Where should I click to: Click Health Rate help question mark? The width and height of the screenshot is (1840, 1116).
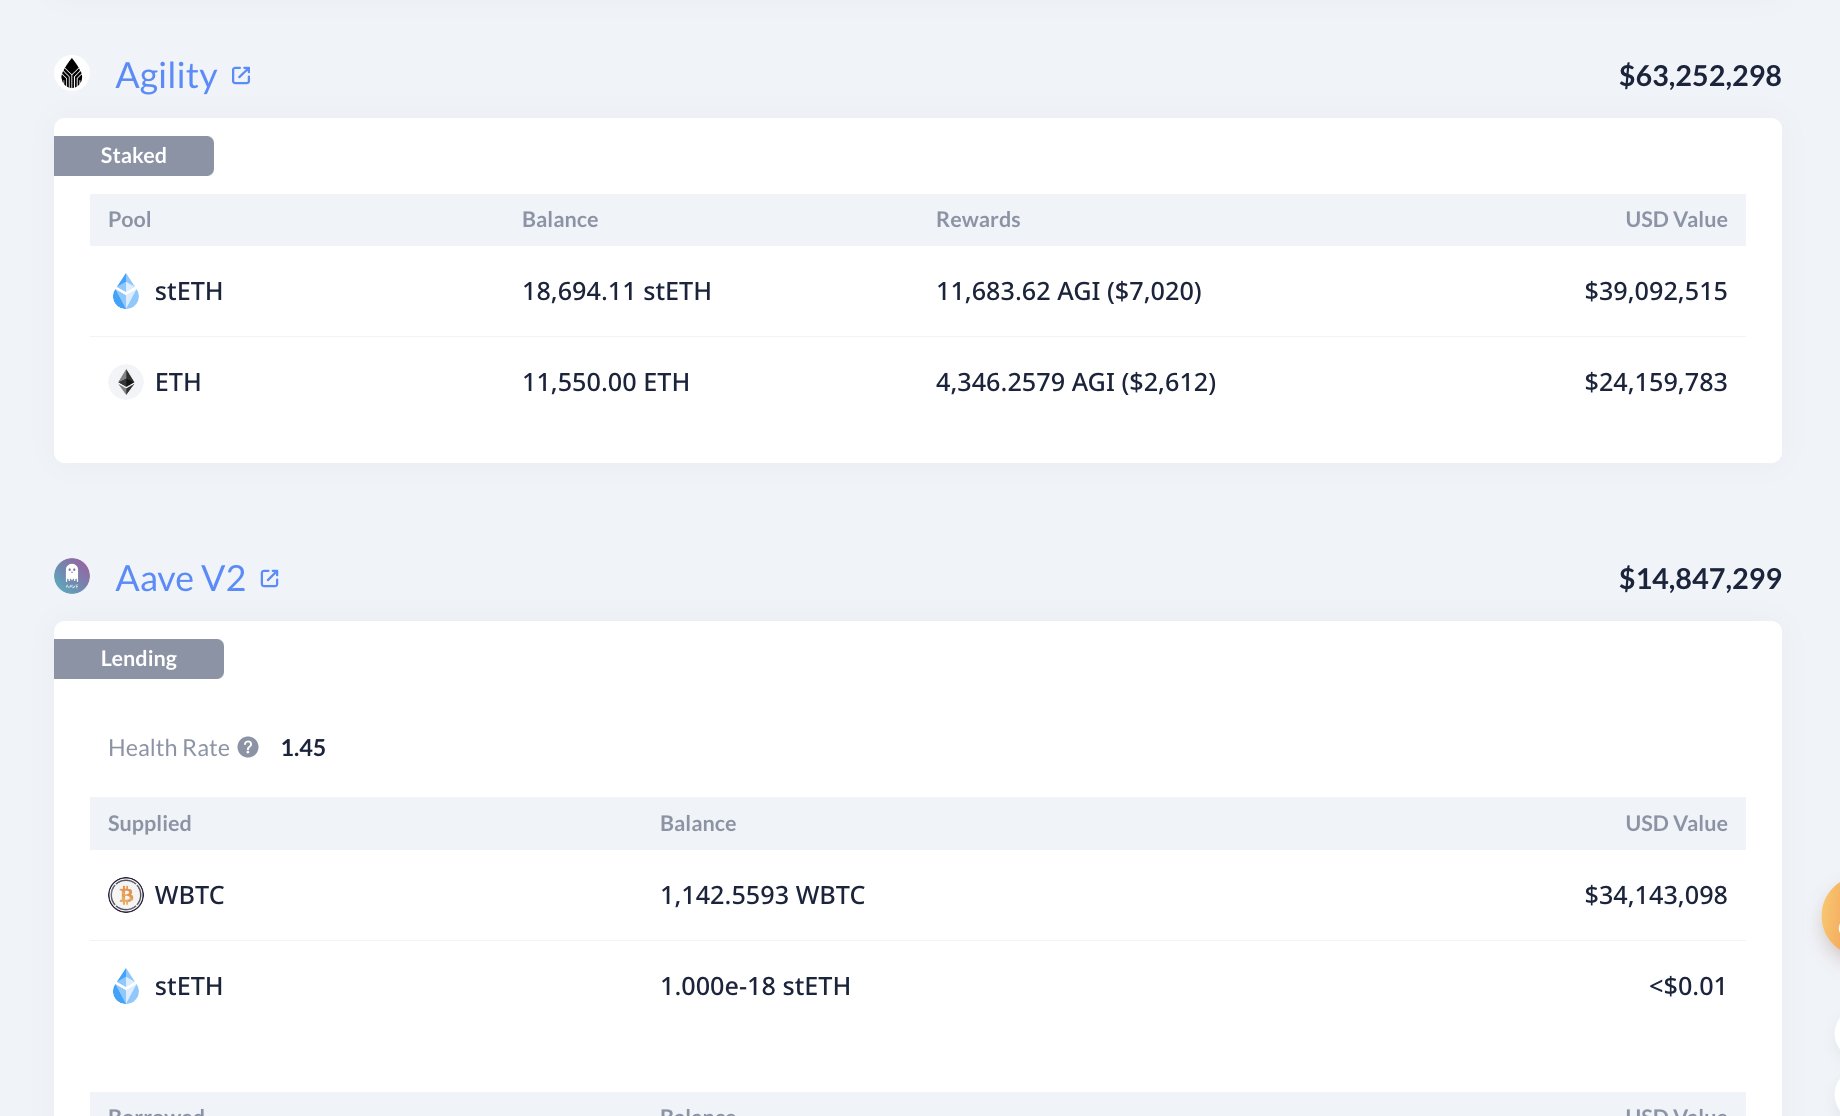pyautogui.click(x=248, y=747)
